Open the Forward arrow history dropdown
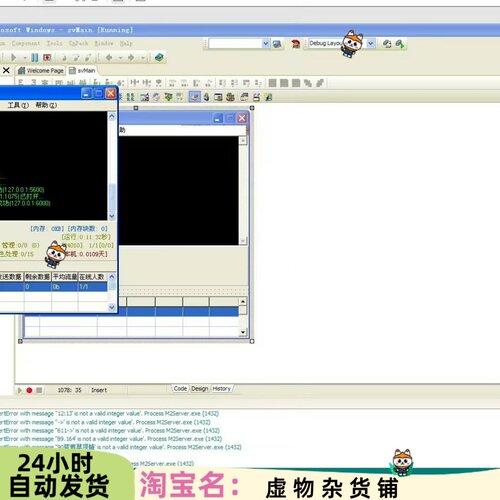 point(143,58)
